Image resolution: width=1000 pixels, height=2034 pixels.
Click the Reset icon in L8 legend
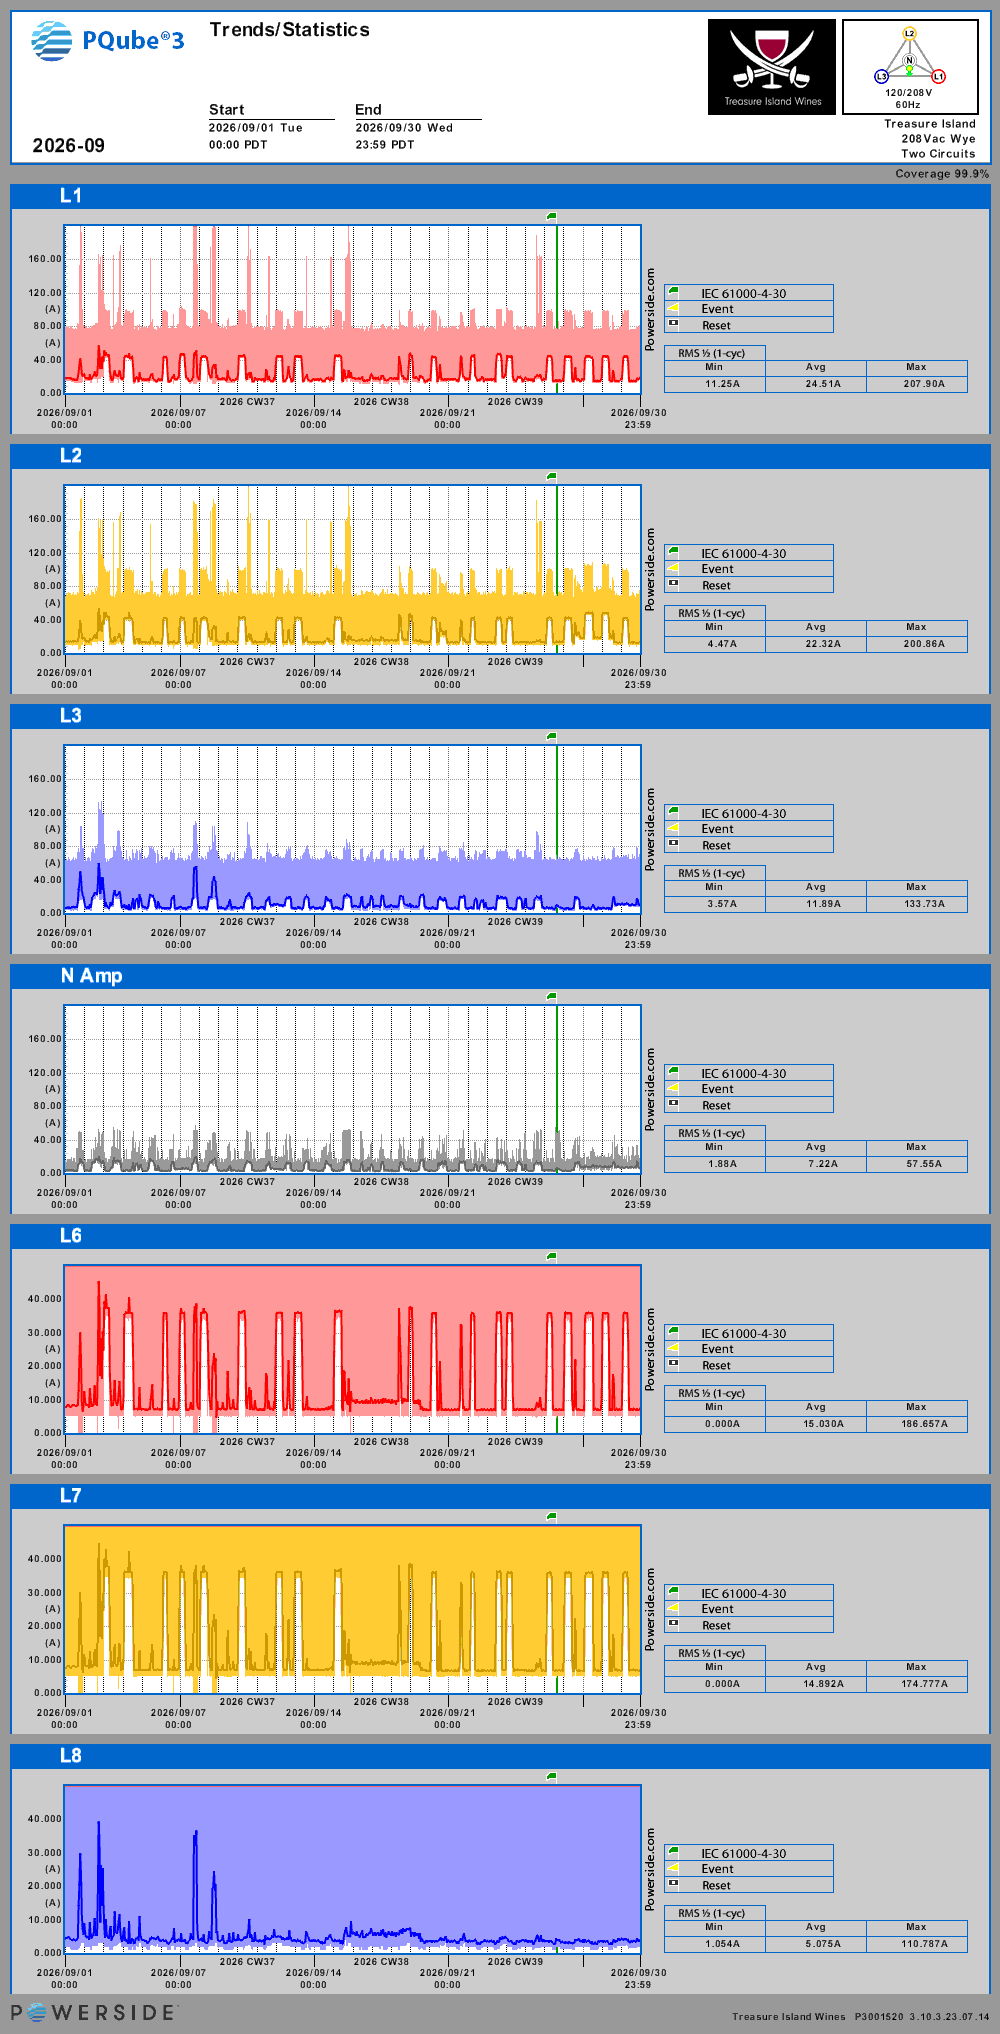pyautogui.click(x=674, y=1884)
